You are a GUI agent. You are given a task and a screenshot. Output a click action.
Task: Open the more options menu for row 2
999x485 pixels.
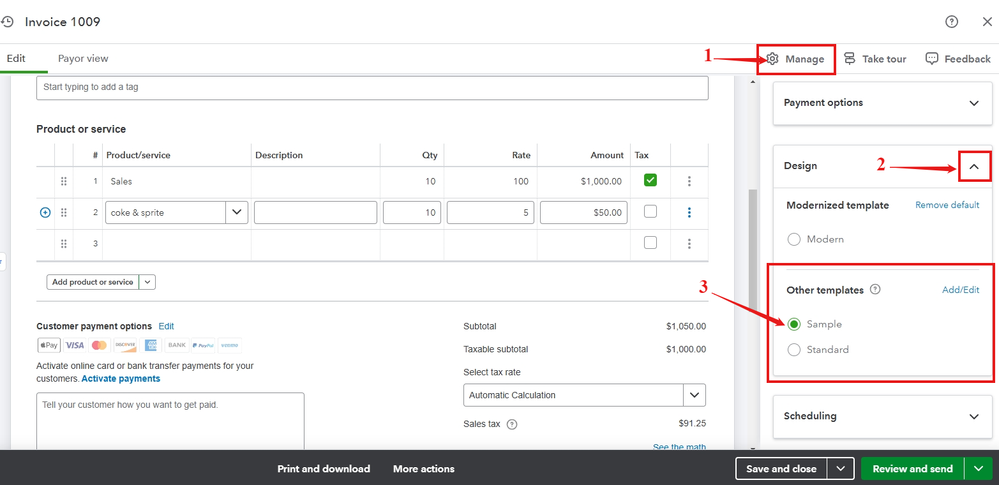click(x=689, y=213)
